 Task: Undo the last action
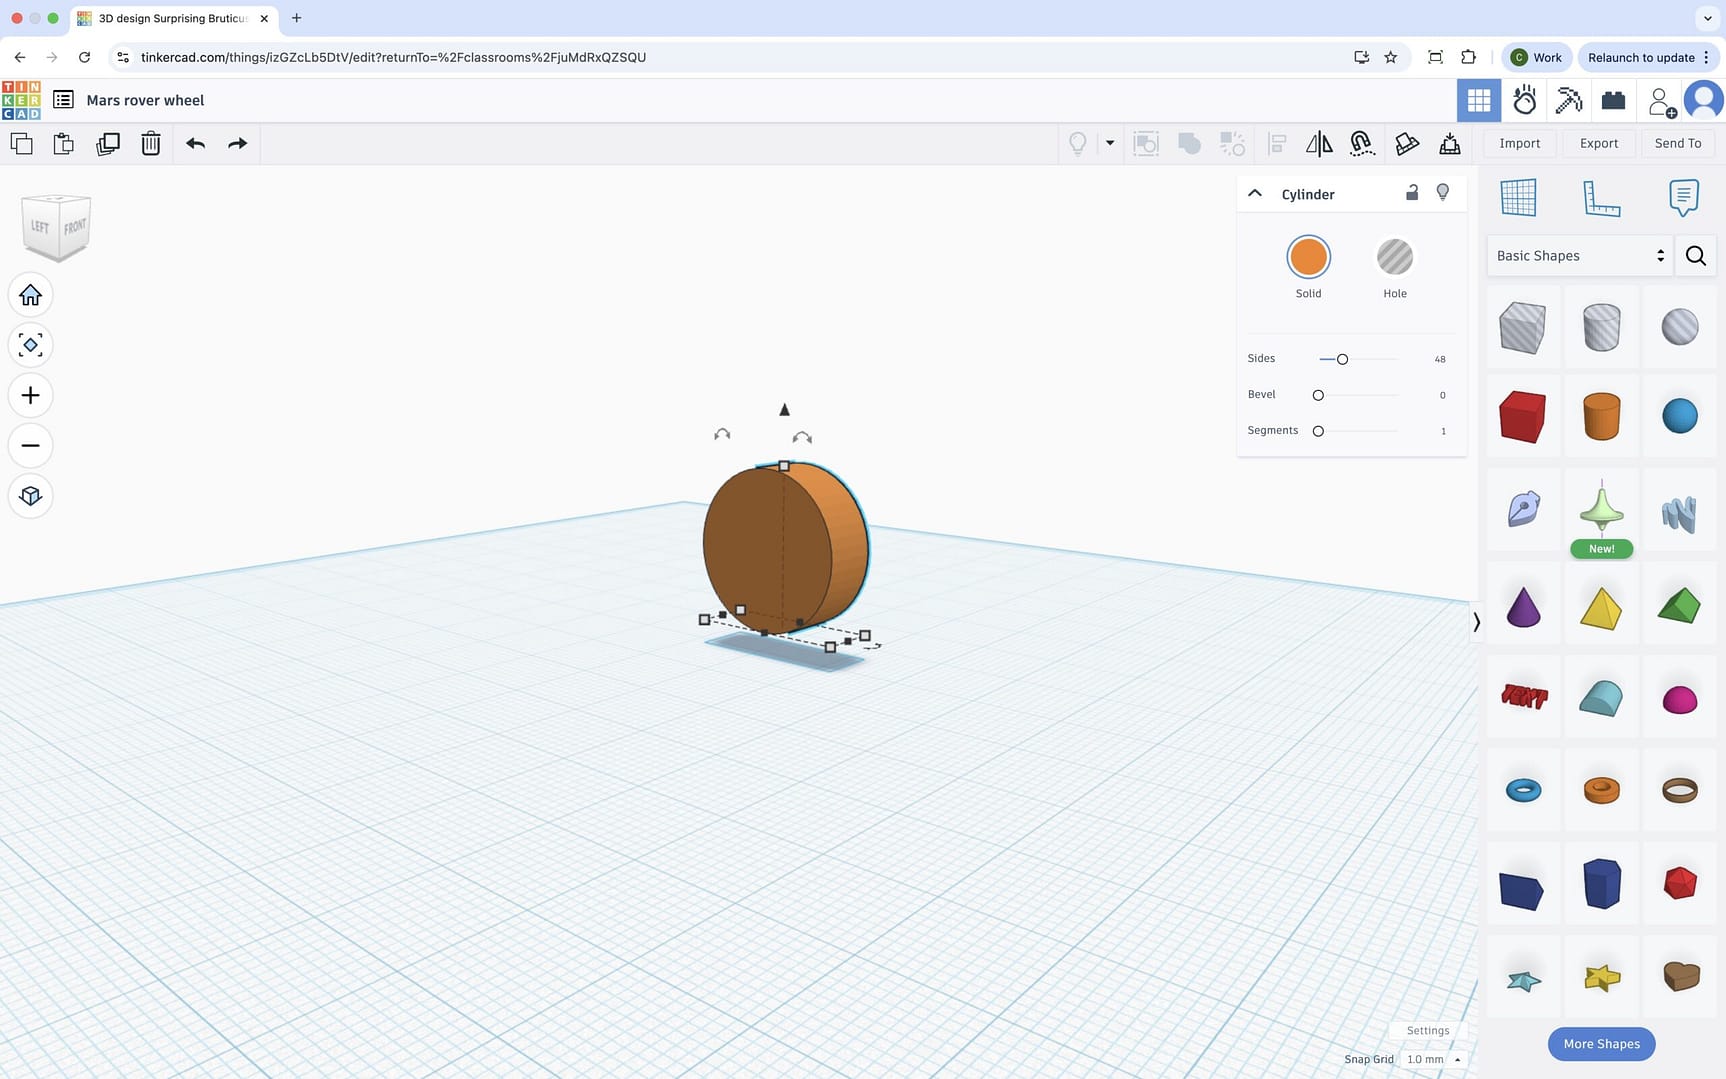[x=195, y=143]
